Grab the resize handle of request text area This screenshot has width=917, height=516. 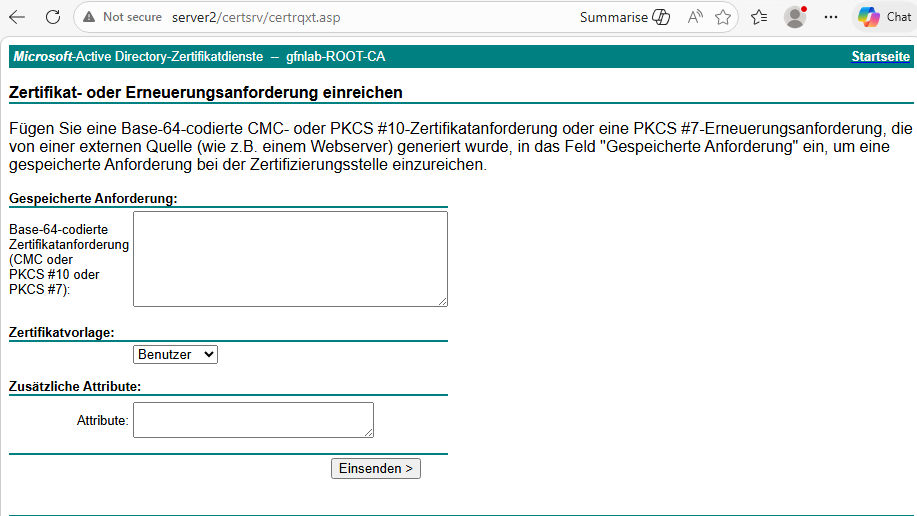[x=443, y=301]
